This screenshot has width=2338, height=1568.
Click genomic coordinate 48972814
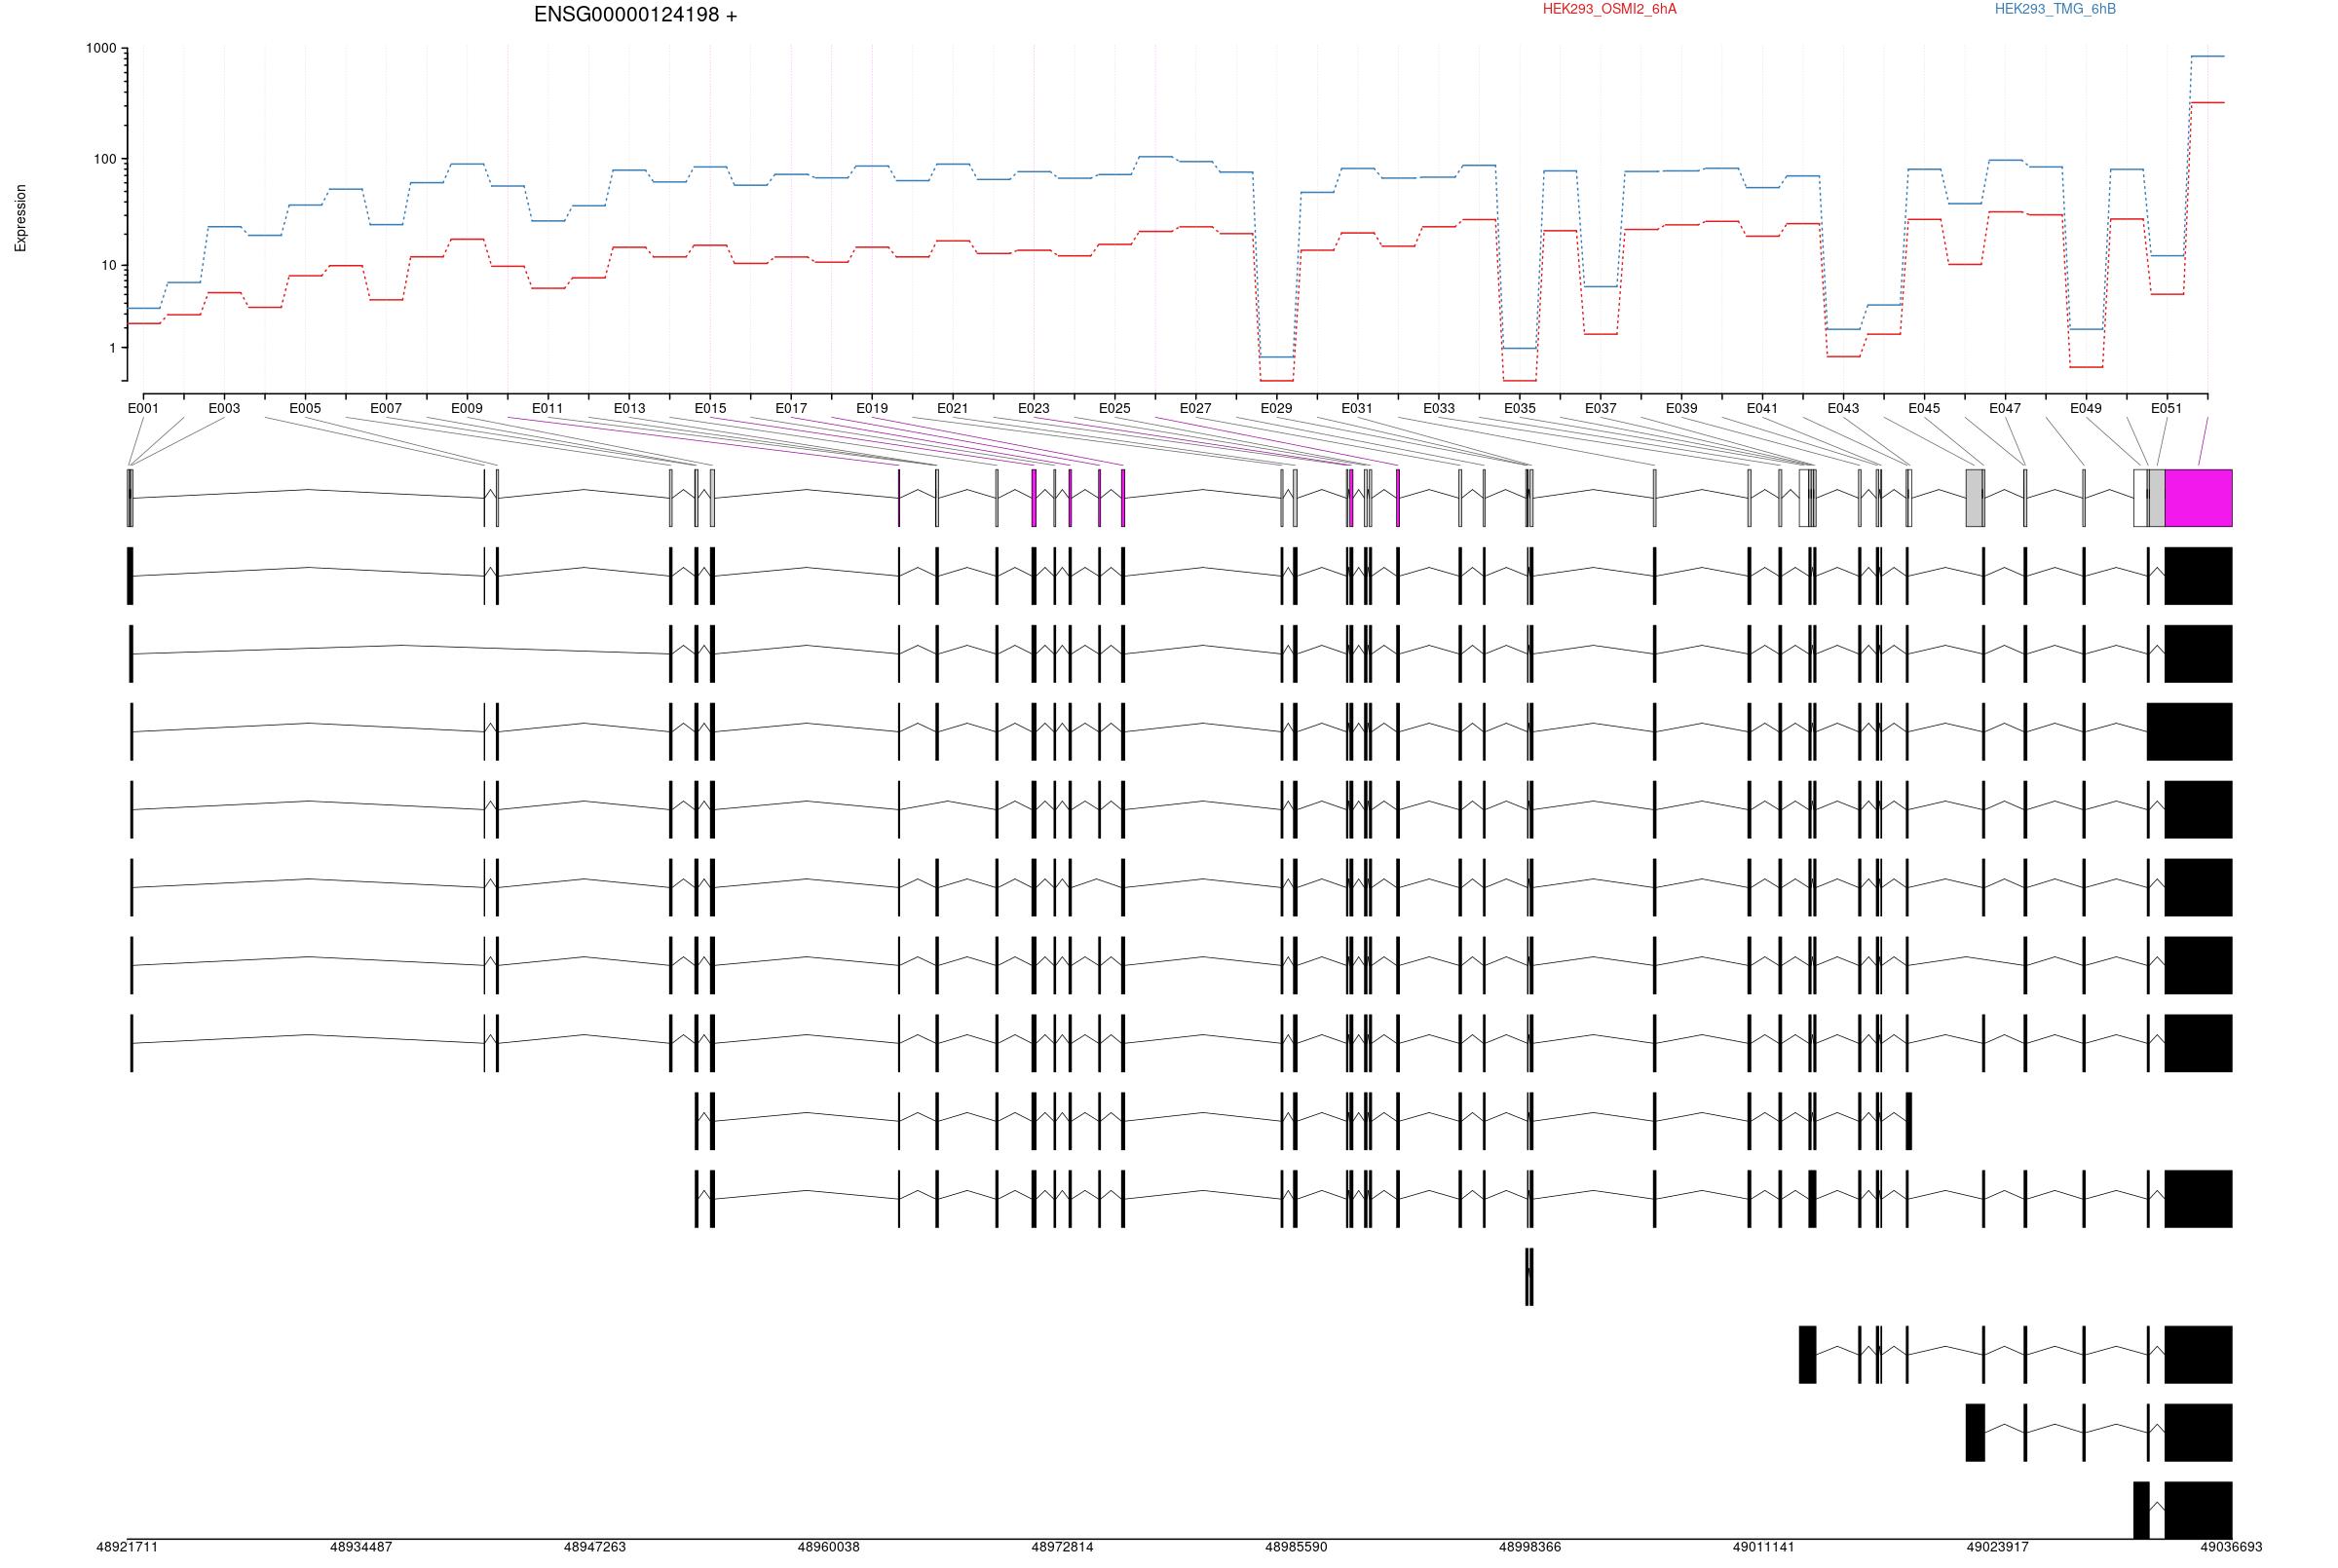(1062, 1547)
